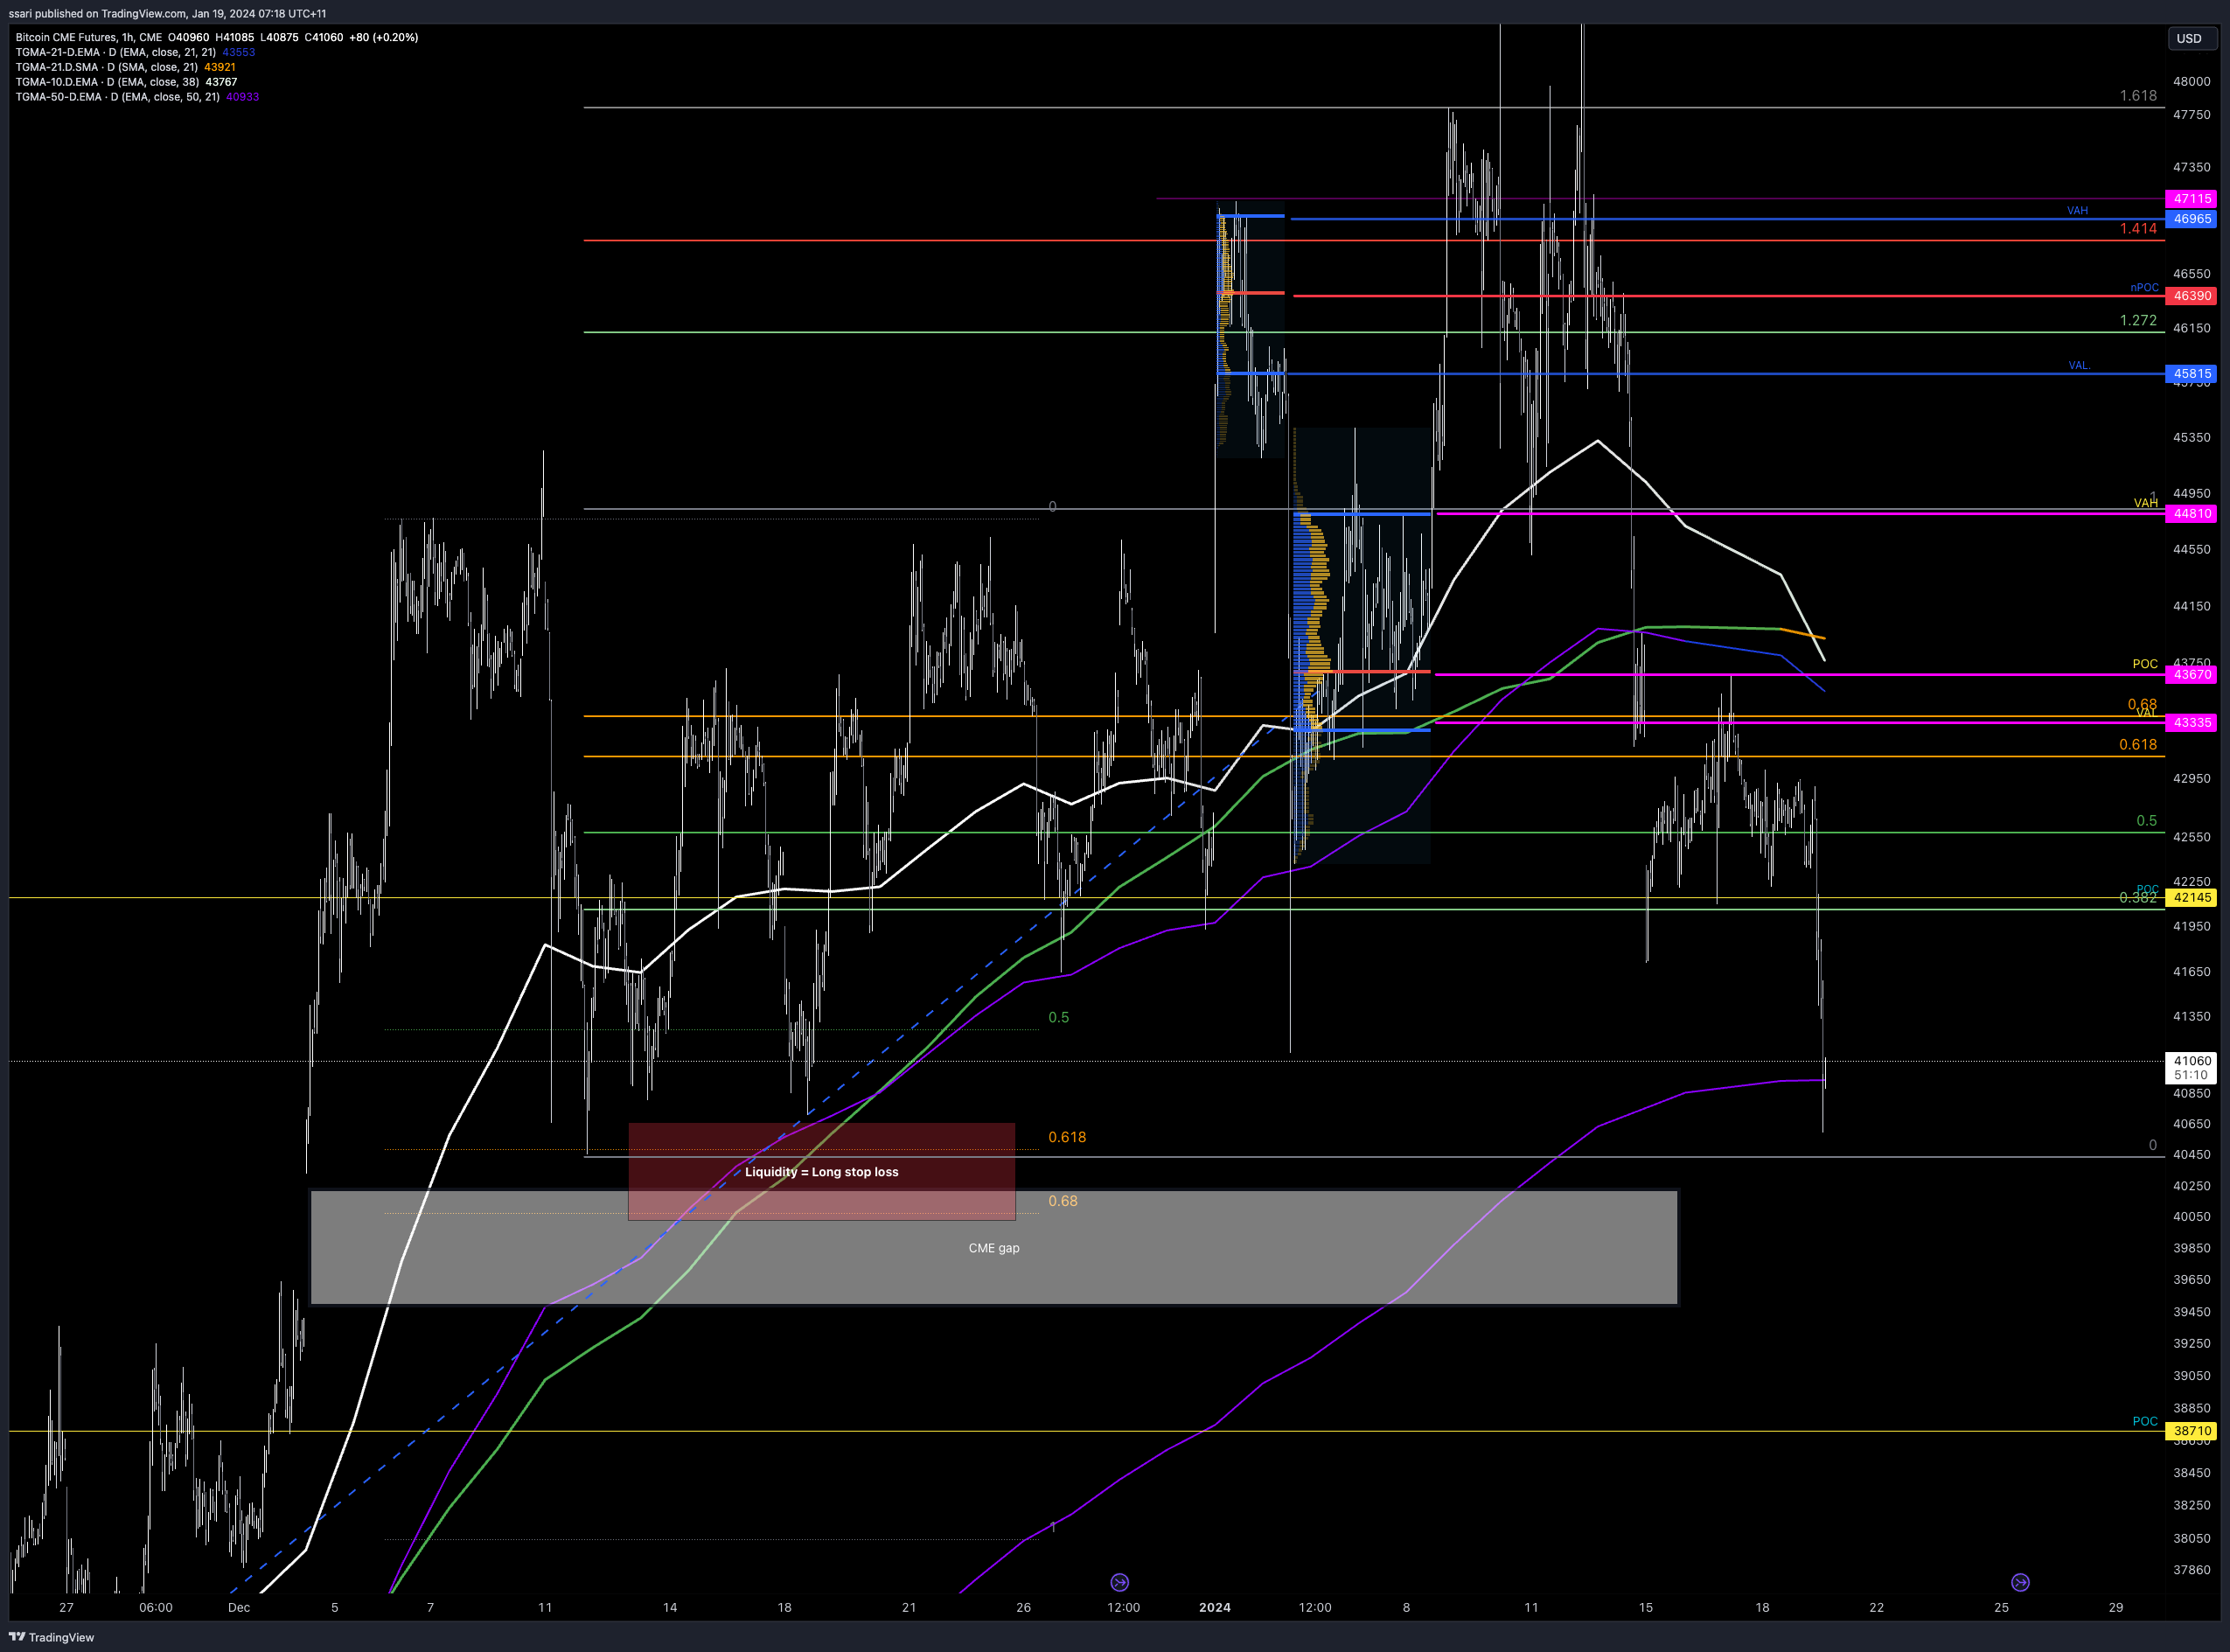
Task: Click the 47115 magenta price label
Action: click(2192, 199)
